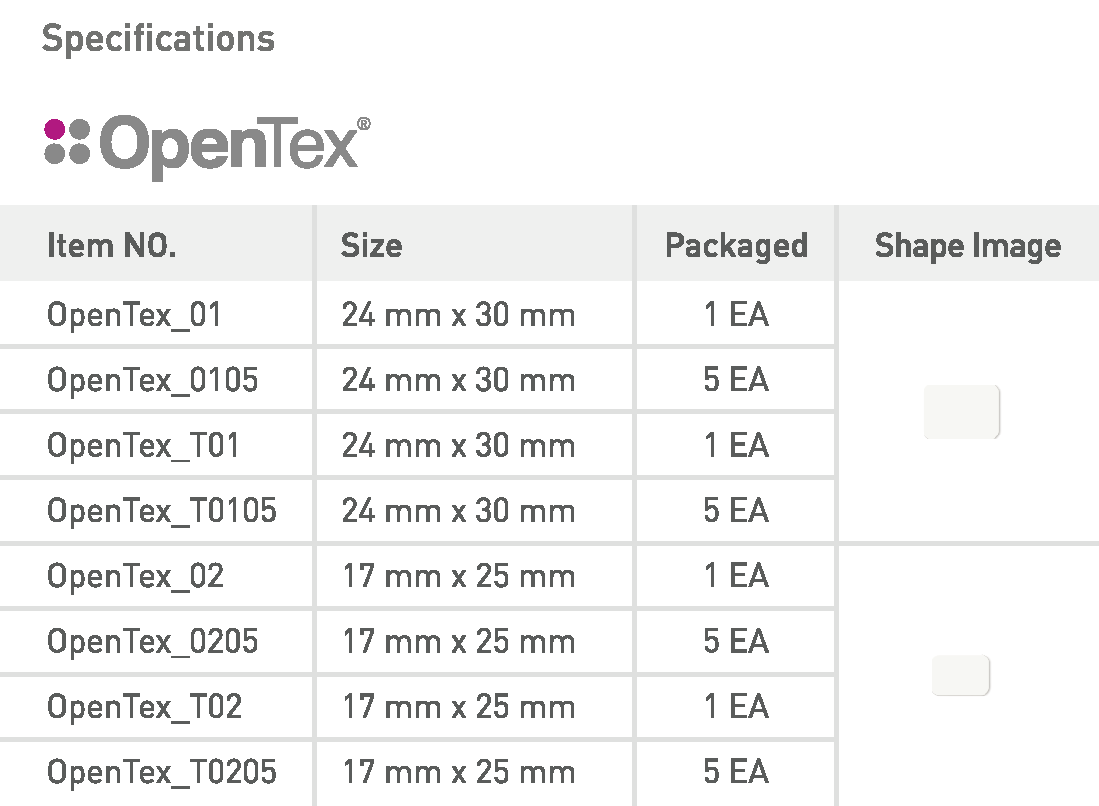Click item OpenTex_T02
The width and height of the screenshot is (1099, 806).
tap(144, 707)
